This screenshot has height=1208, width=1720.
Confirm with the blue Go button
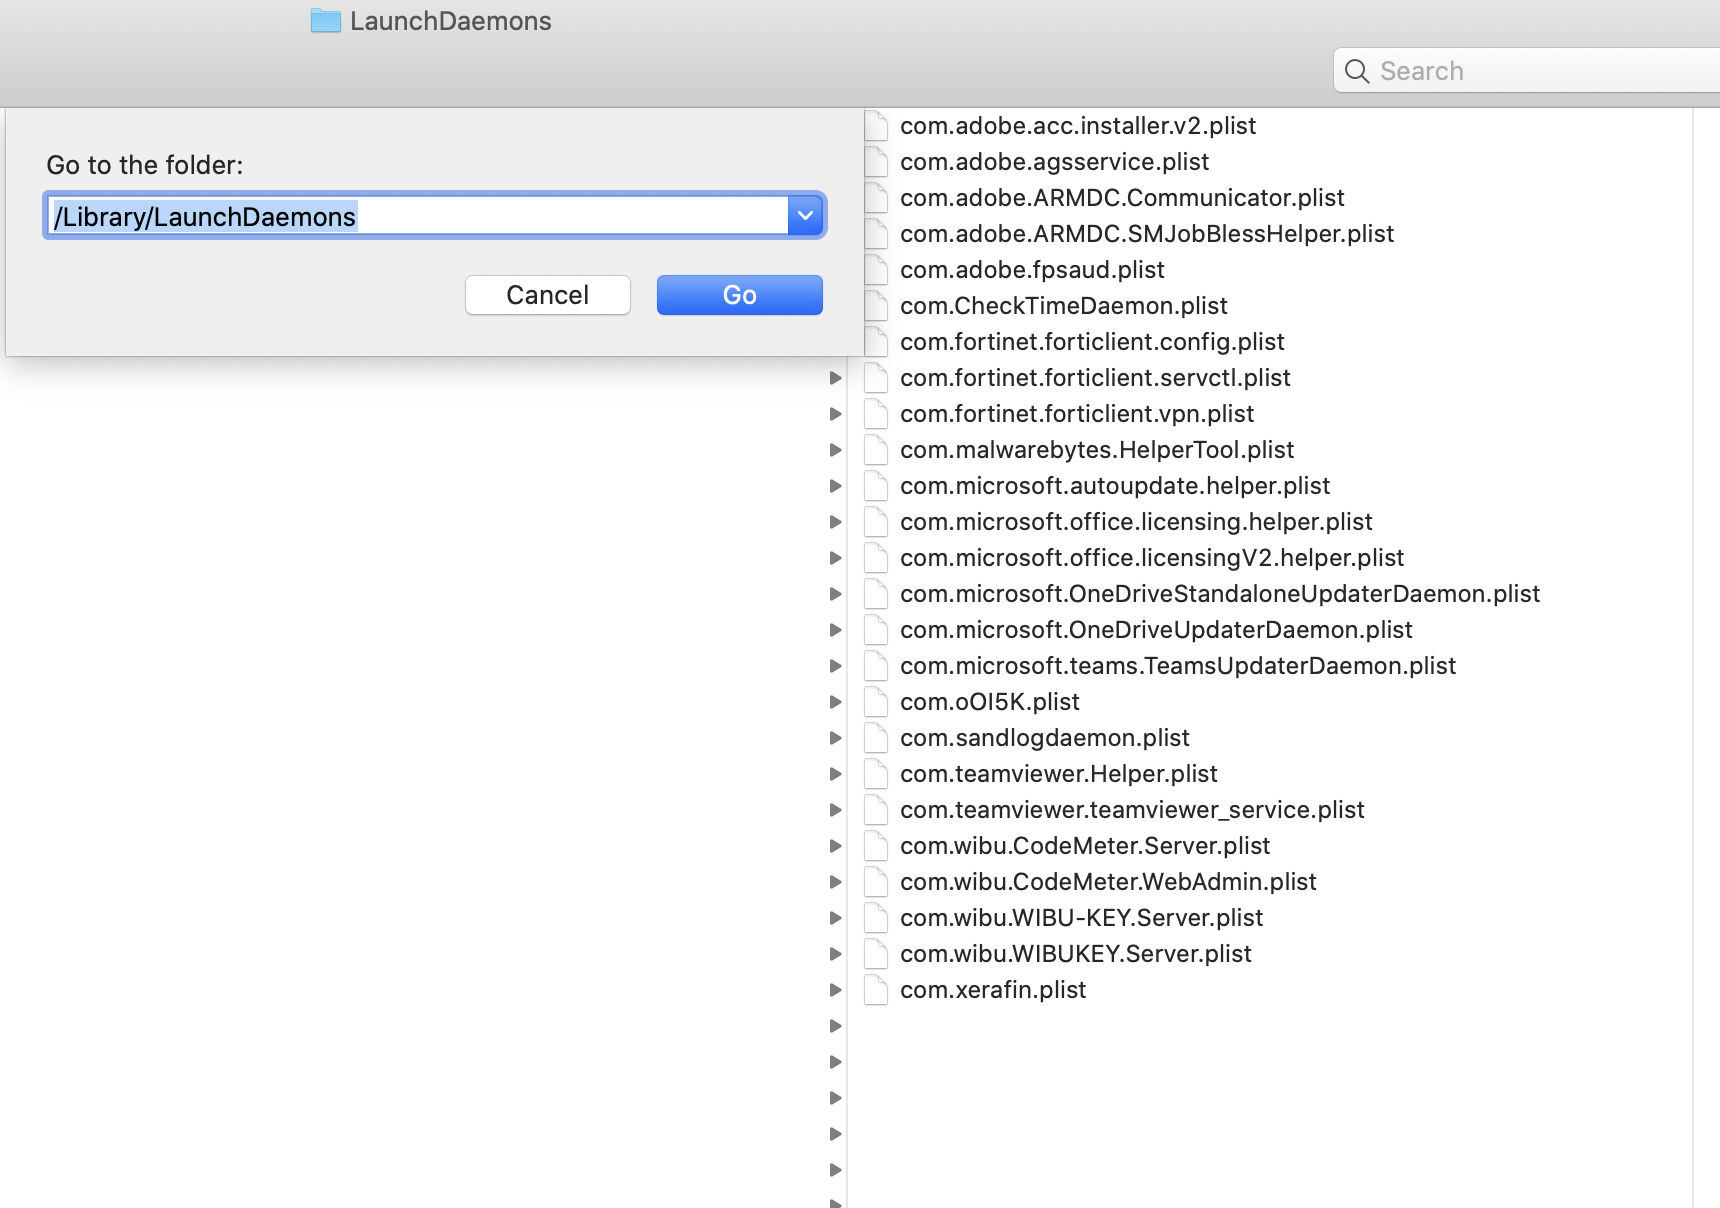(x=740, y=295)
